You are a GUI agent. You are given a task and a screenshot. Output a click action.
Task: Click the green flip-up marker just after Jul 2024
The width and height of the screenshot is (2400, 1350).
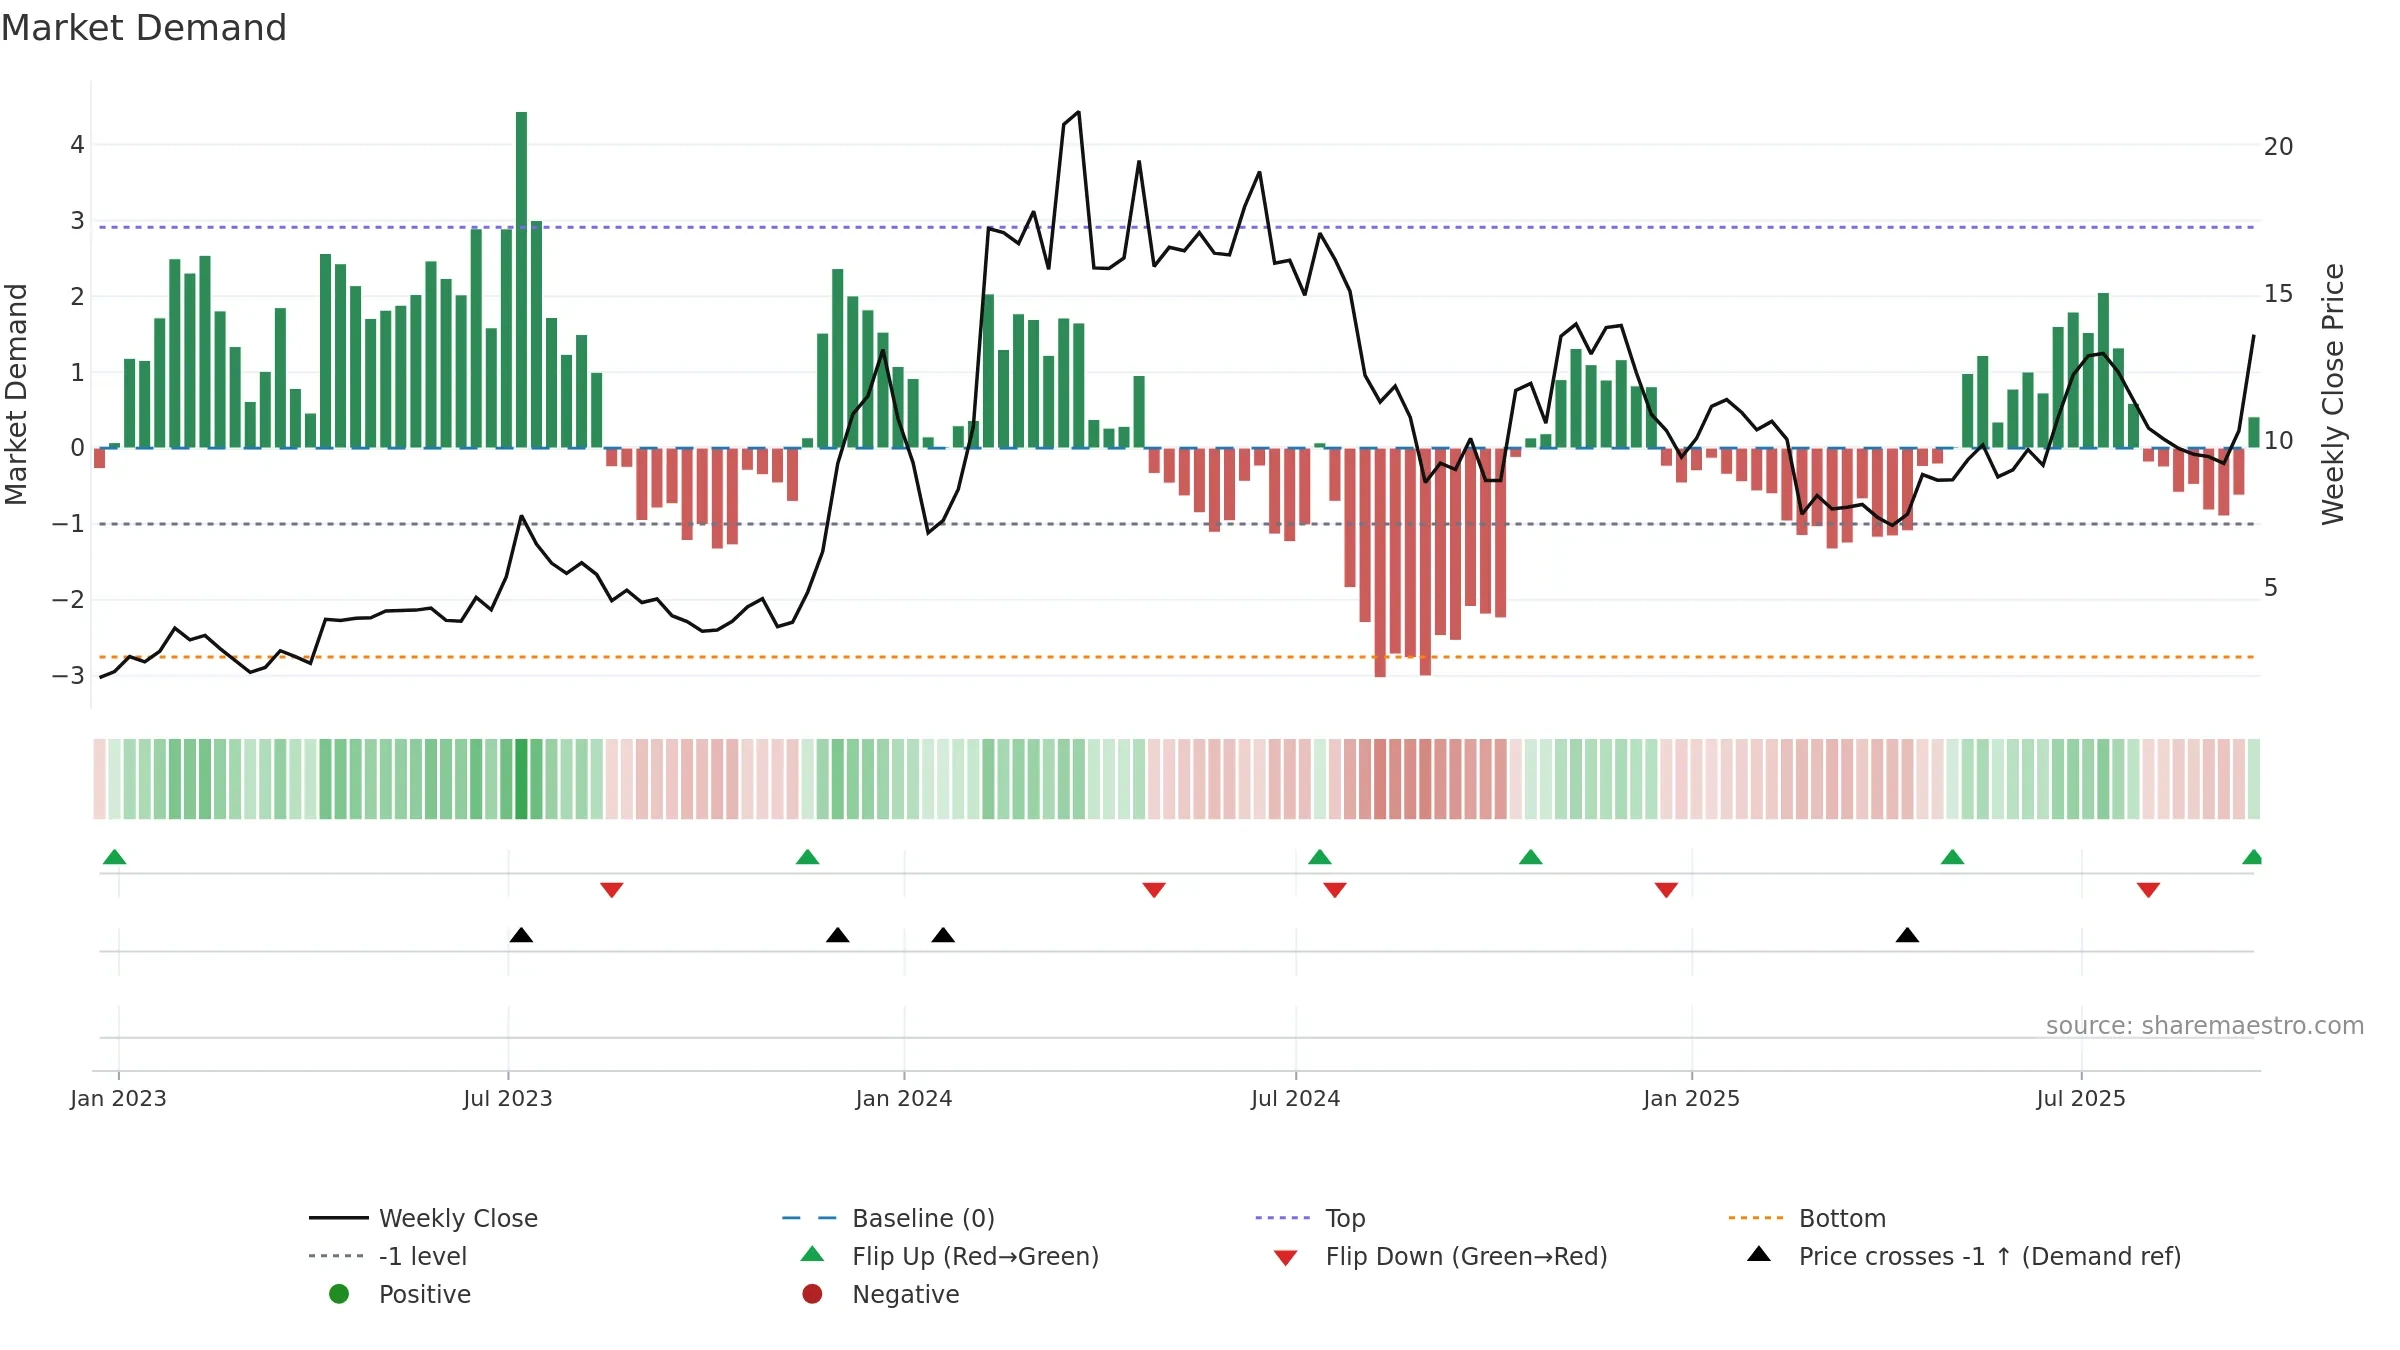1320,857
